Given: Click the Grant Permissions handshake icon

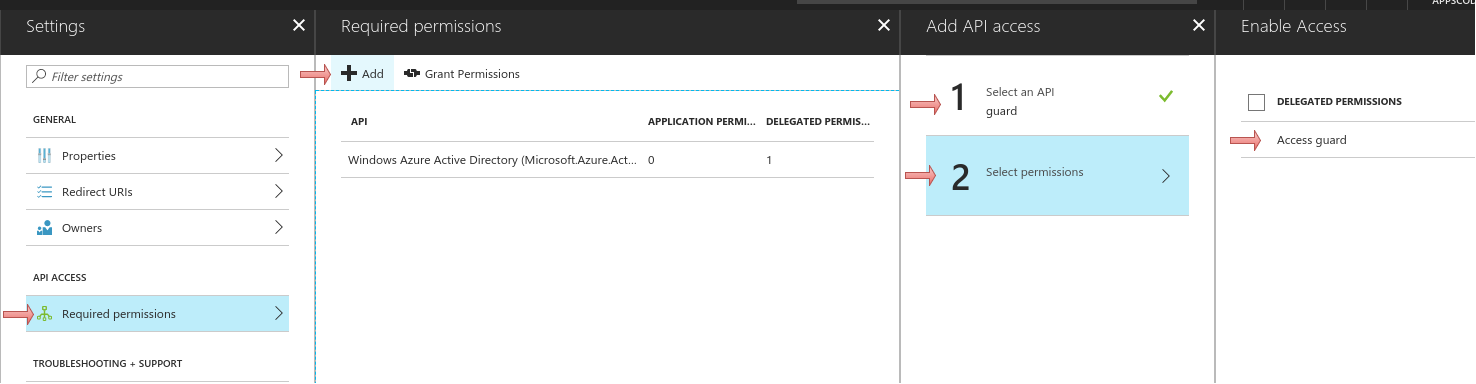Looking at the screenshot, I should tap(411, 74).
